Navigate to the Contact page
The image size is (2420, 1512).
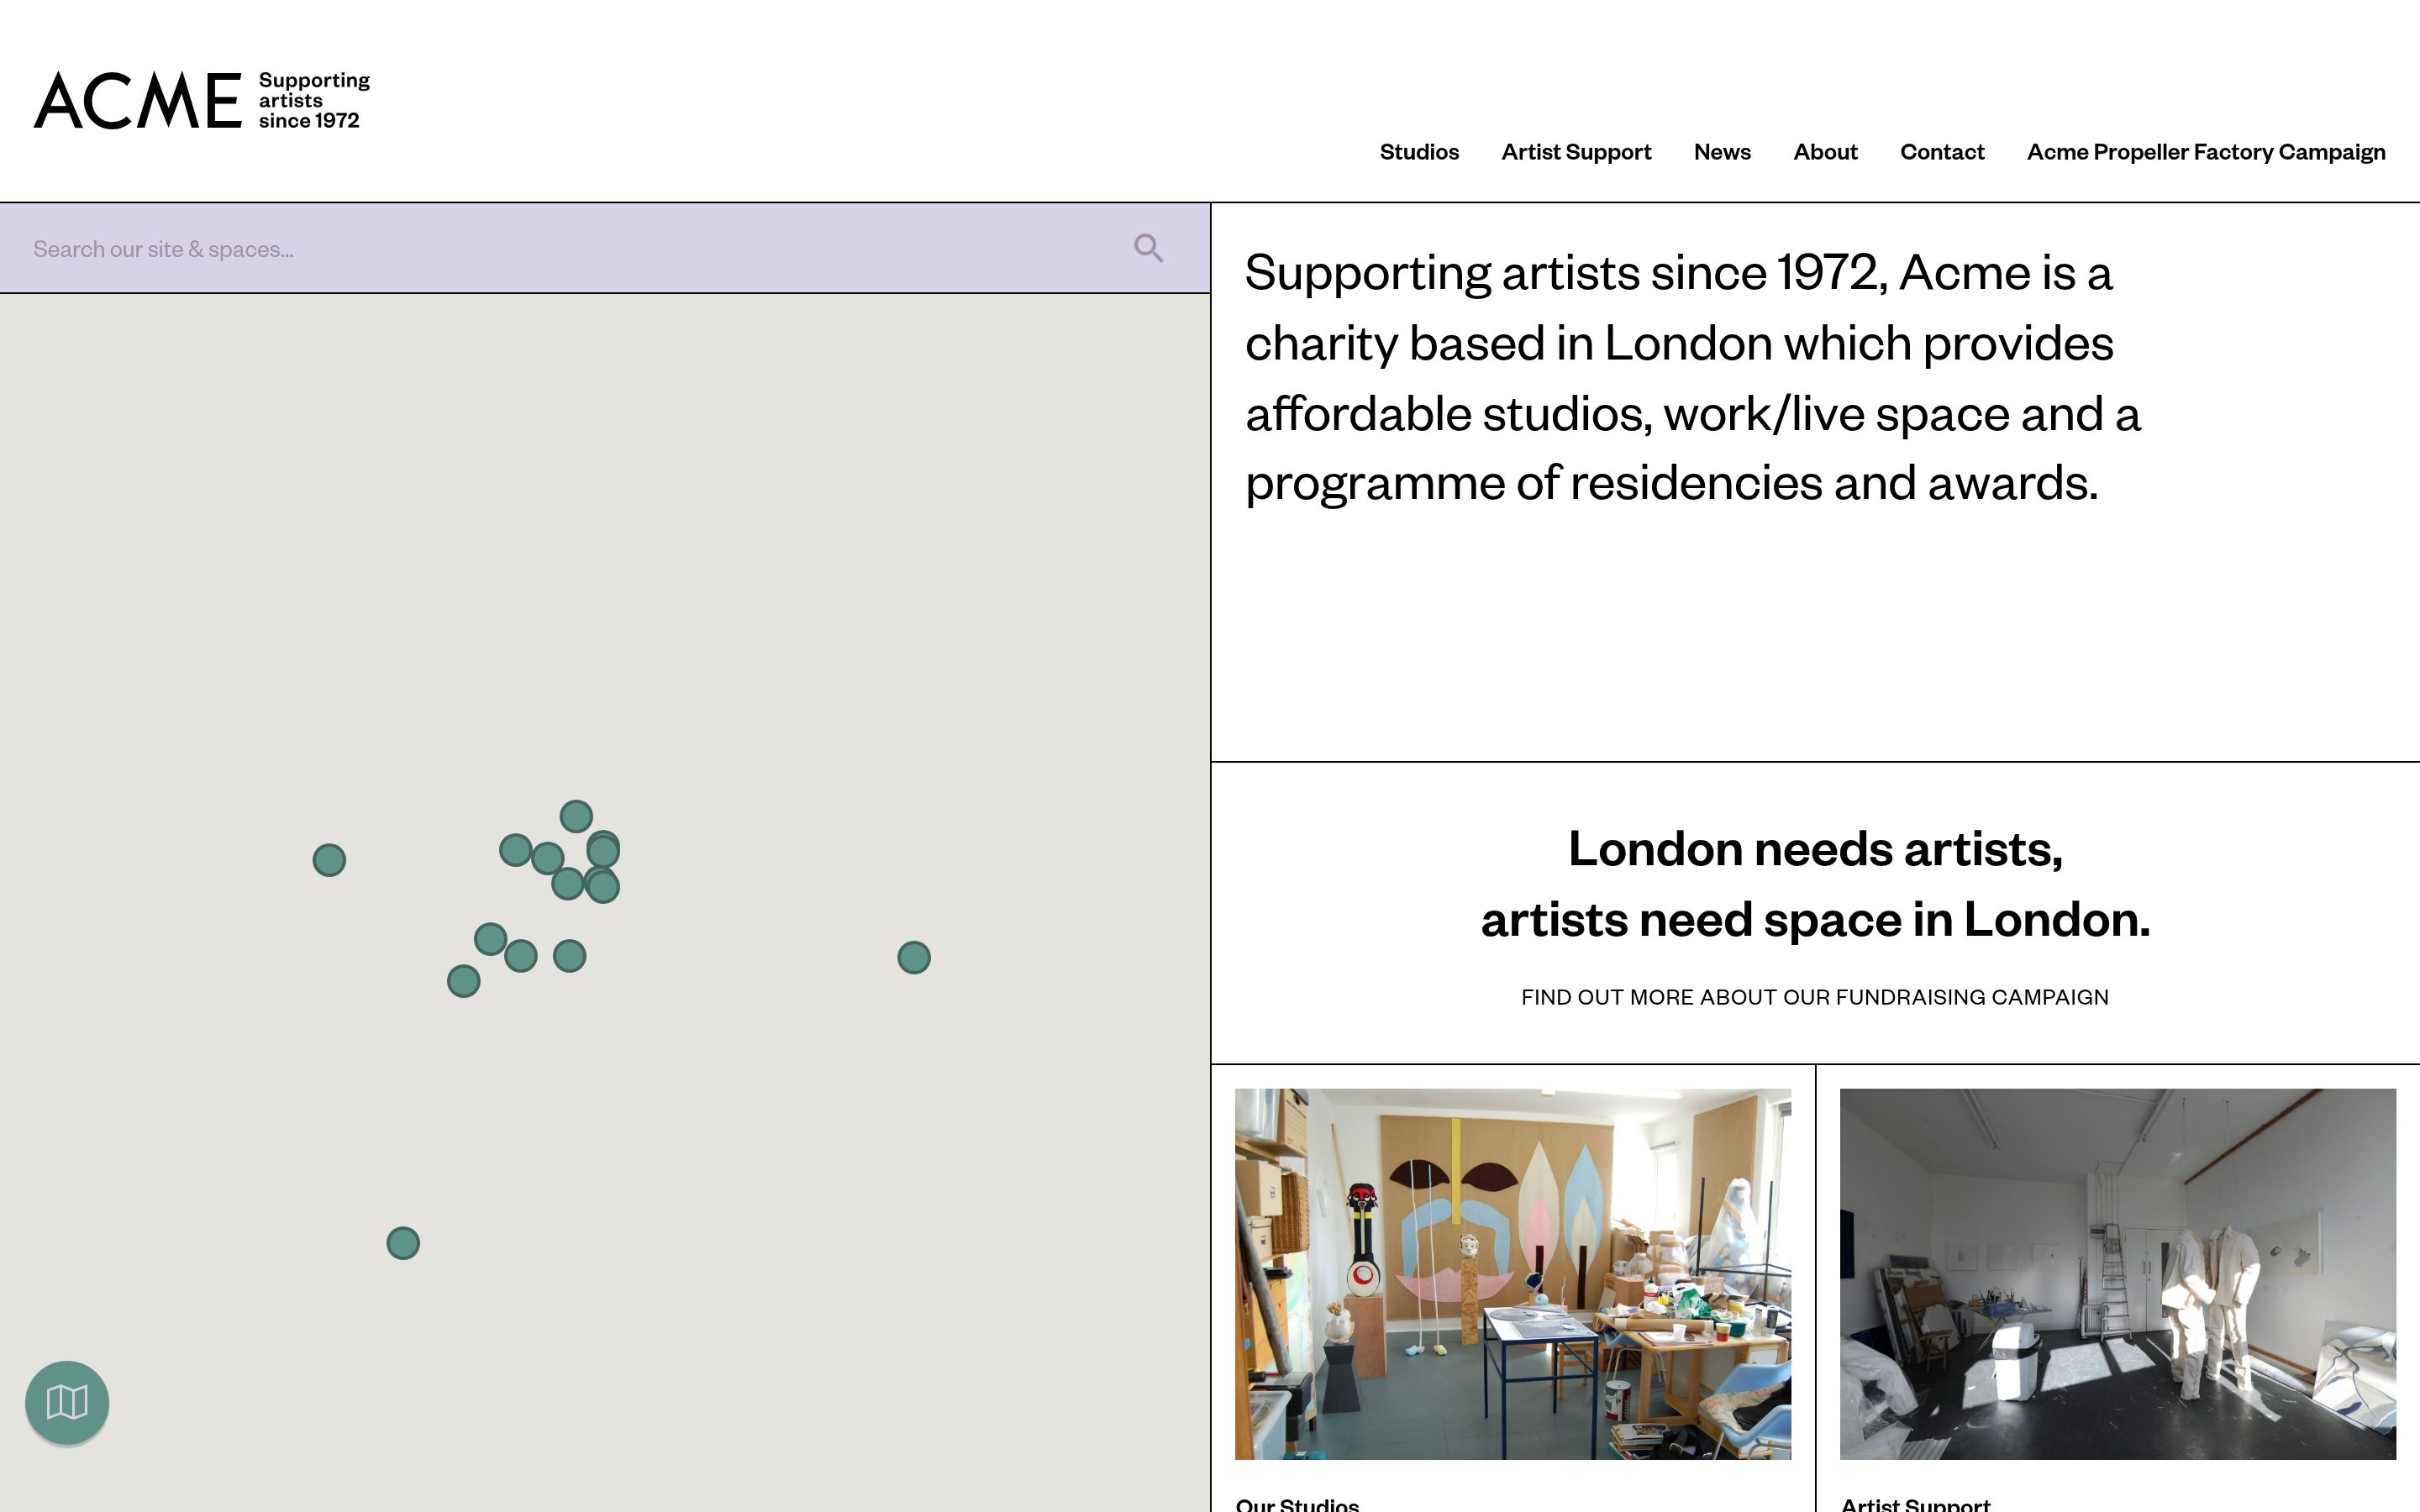point(1941,152)
